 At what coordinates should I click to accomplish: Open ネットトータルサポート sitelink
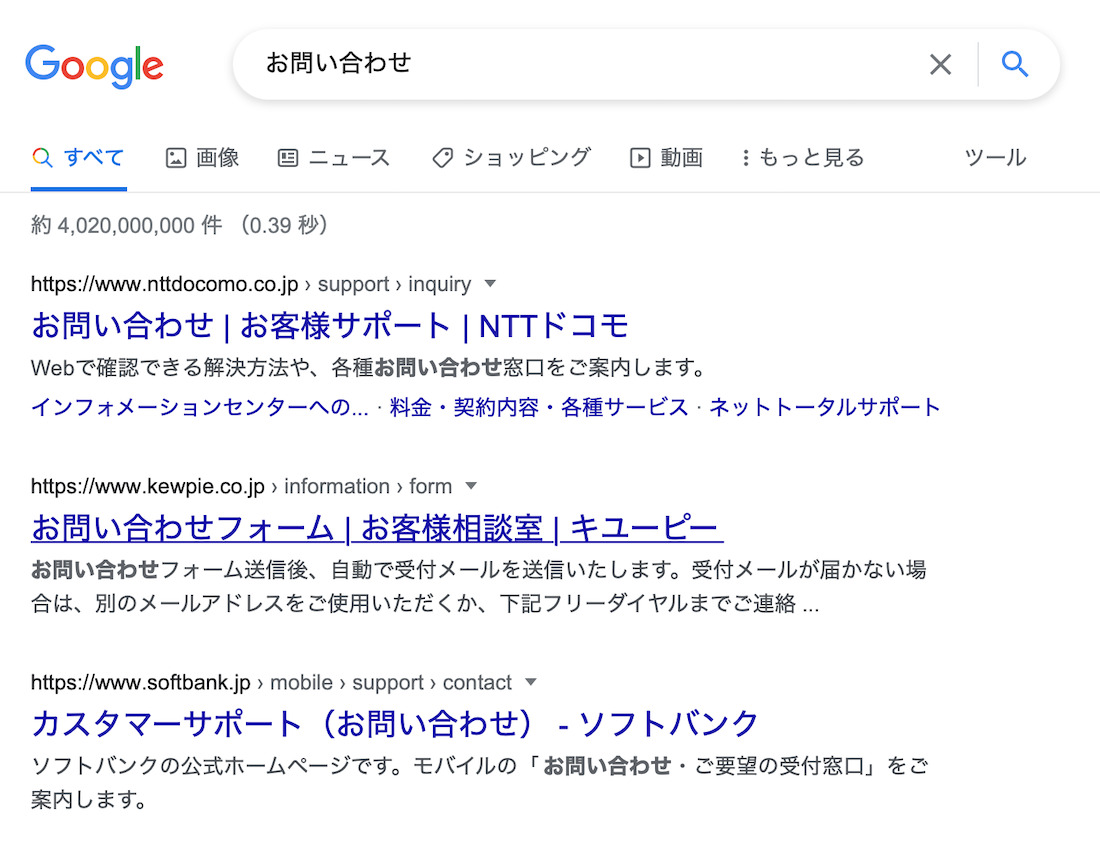824,407
